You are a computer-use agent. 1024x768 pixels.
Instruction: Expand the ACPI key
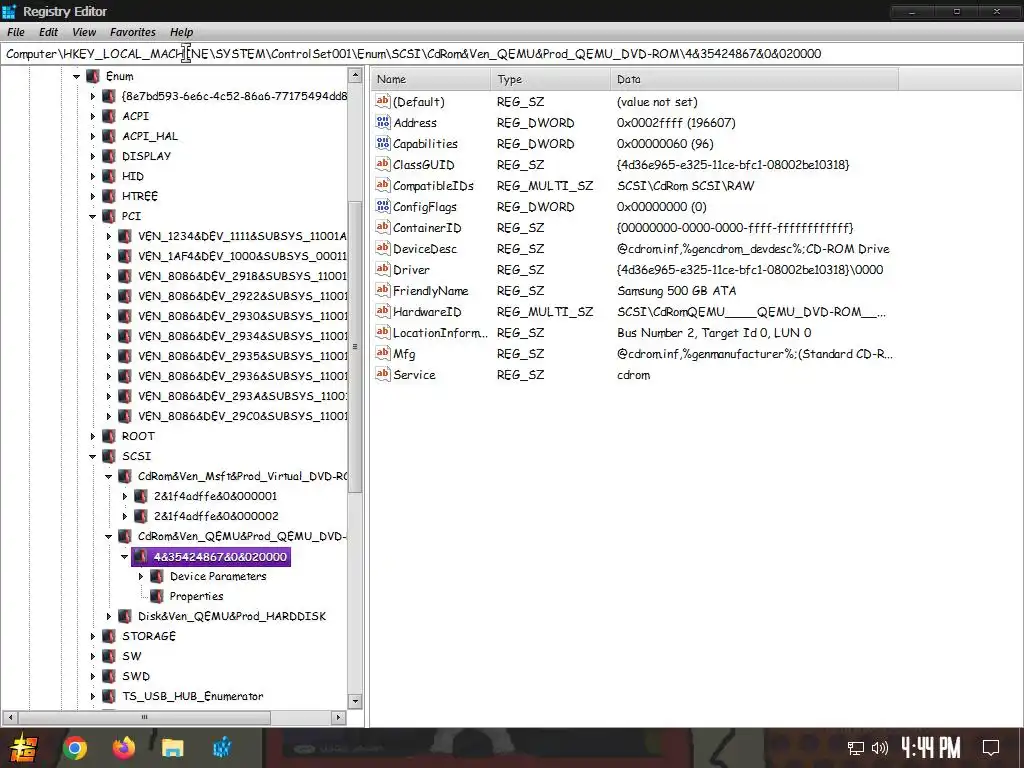[x=93, y=116]
